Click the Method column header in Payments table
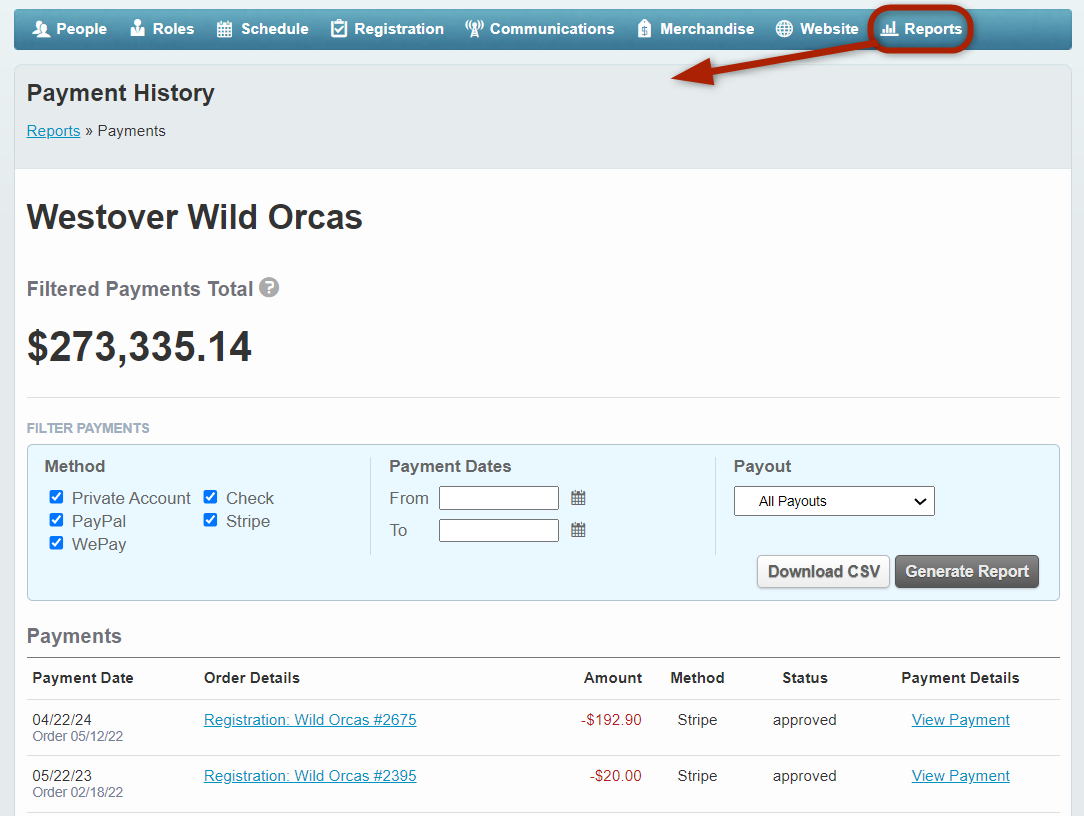Image resolution: width=1084 pixels, height=816 pixels. click(x=697, y=678)
